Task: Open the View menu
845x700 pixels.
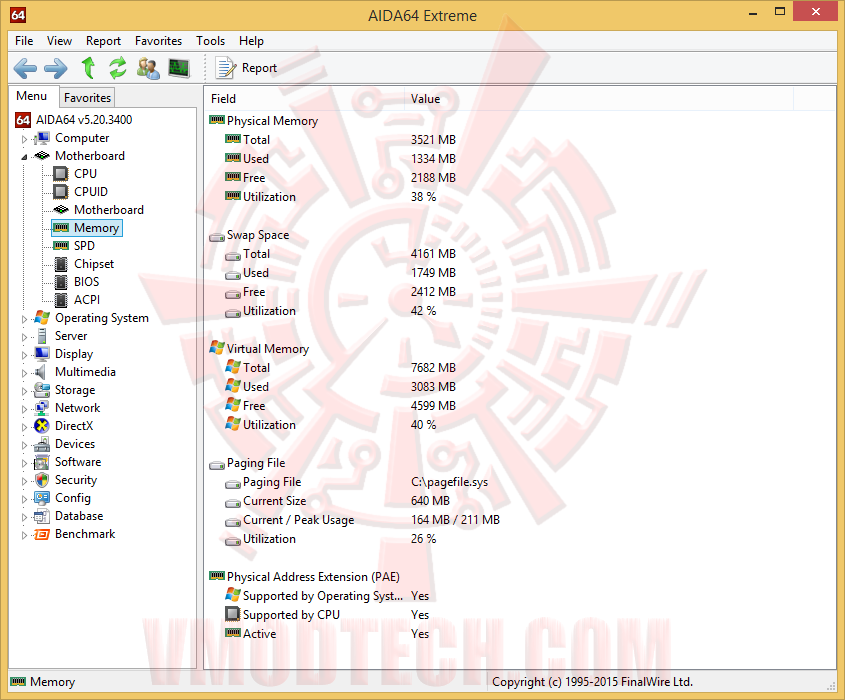Action: [x=59, y=41]
